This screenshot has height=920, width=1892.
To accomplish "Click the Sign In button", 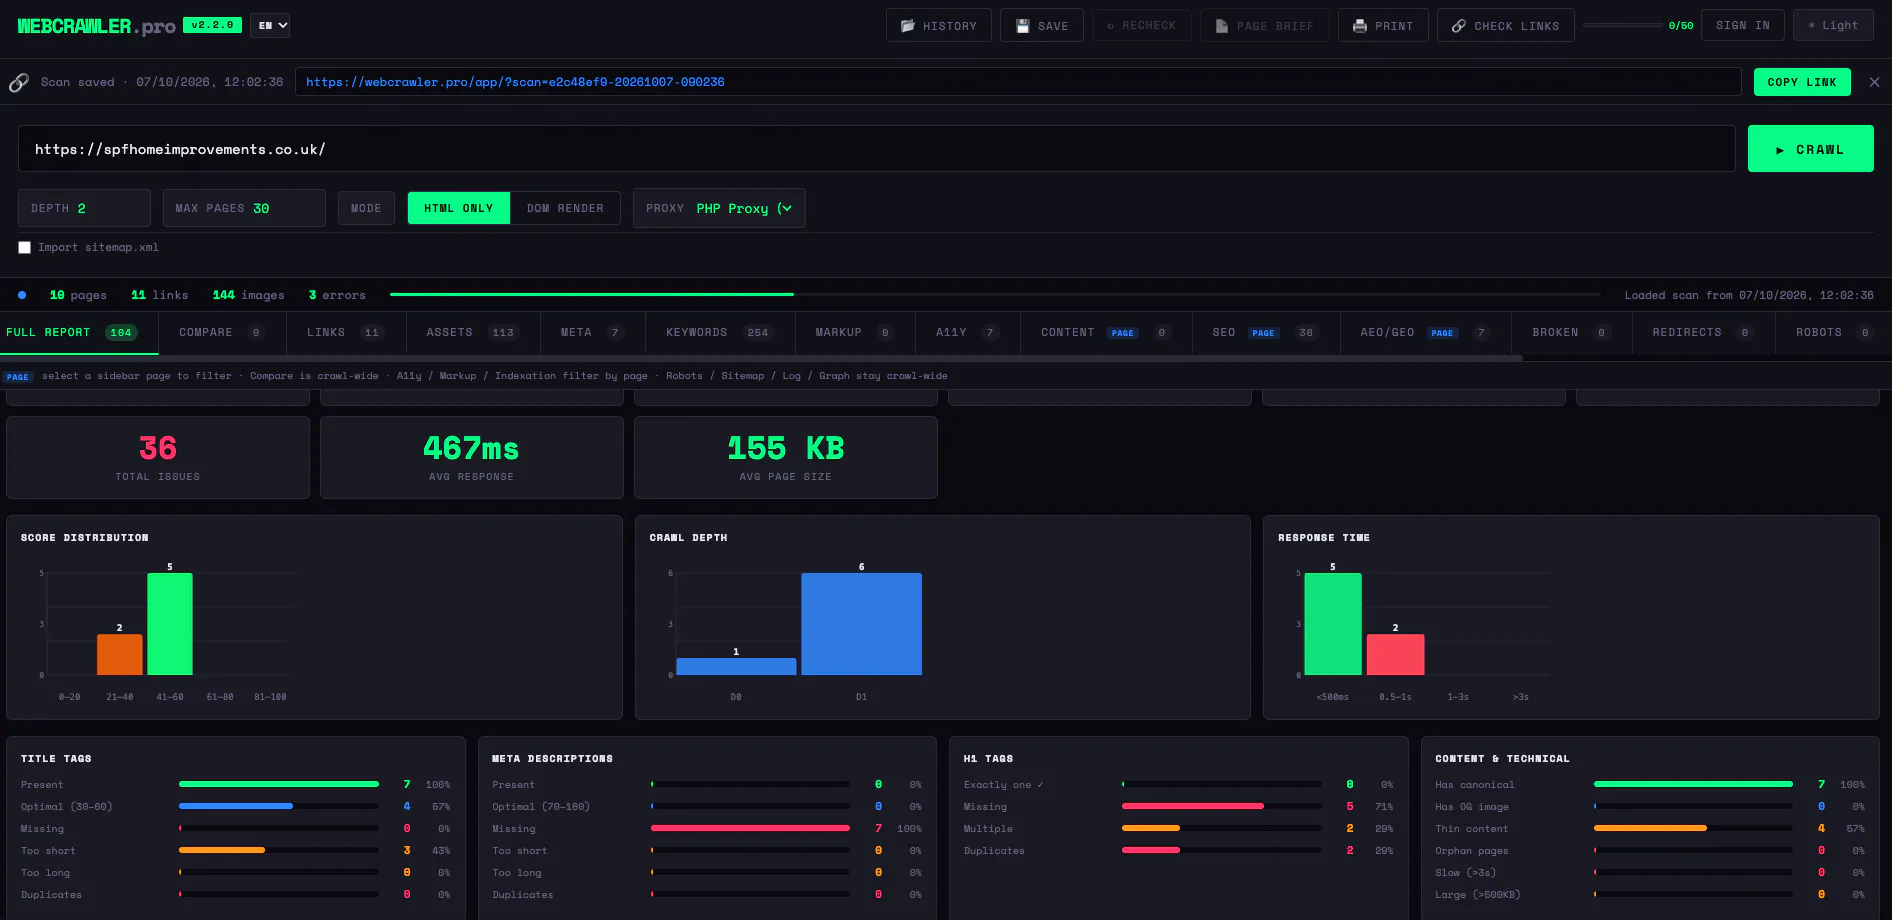I will point(1742,26).
